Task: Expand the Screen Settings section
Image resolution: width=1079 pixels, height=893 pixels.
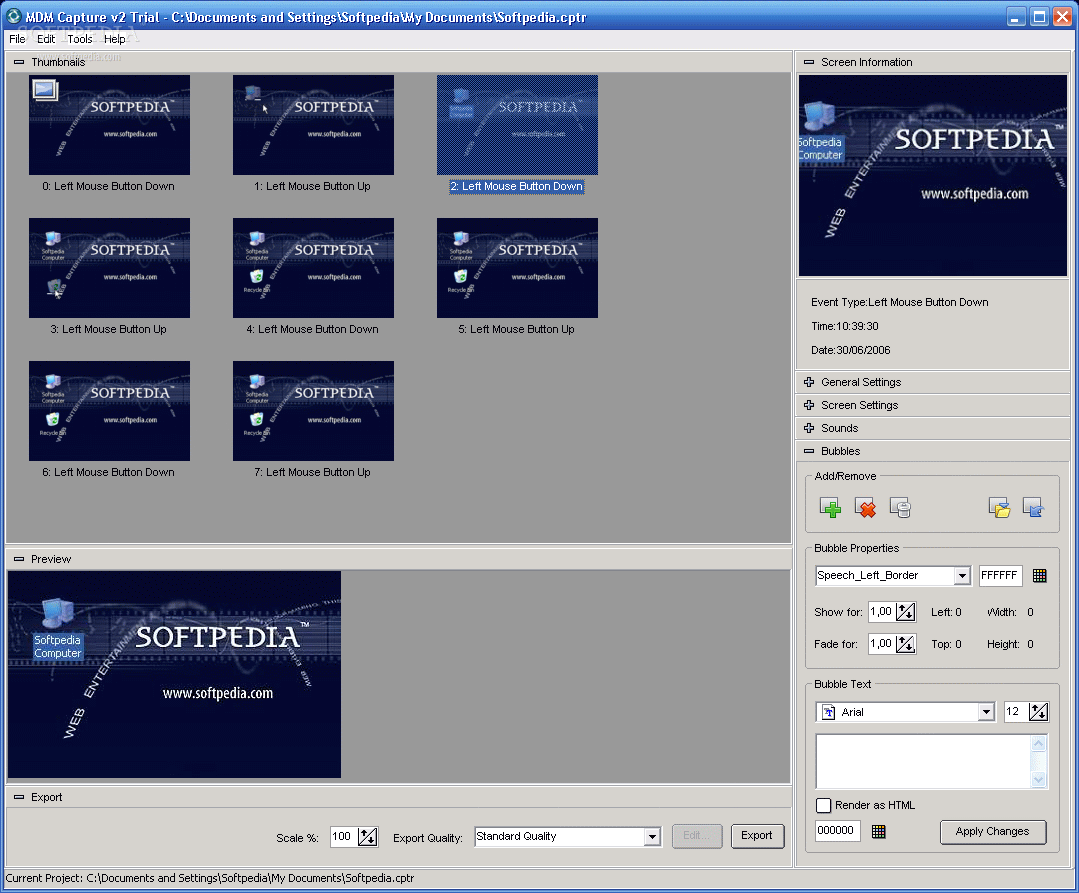Action: [809, 405]
